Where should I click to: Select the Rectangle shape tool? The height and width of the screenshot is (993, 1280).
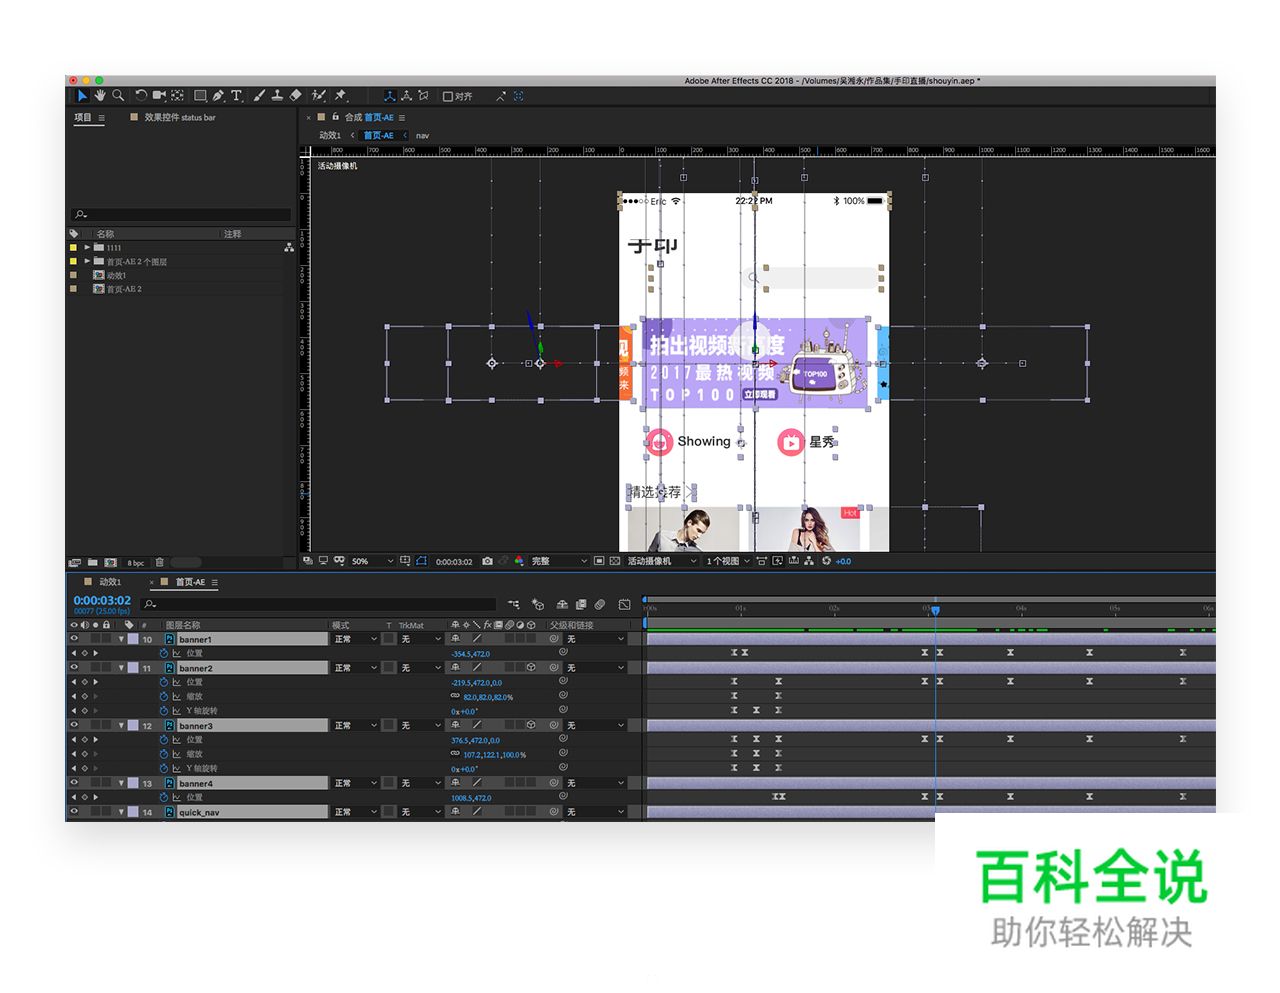point(200,95)
